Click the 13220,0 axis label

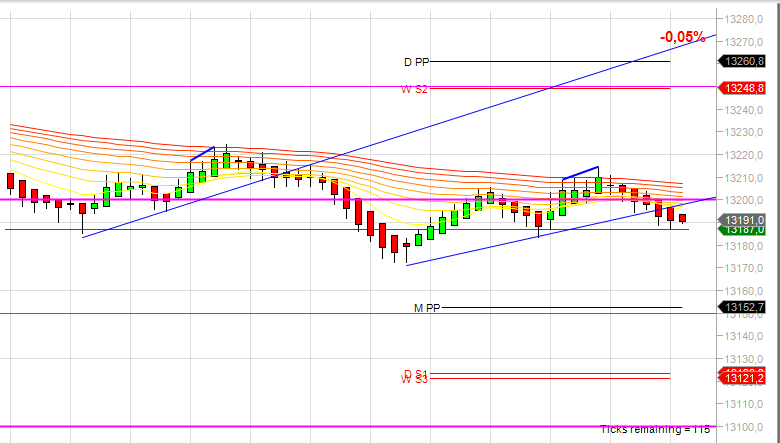744,155
